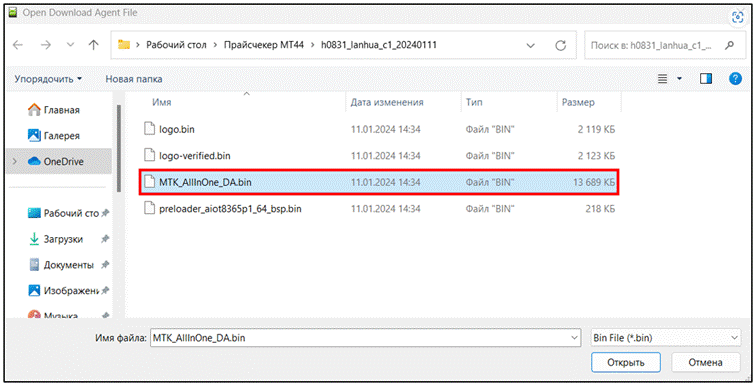Click the logo.bin file icon
The image size is (756, 386).
[x=150, y=129]
